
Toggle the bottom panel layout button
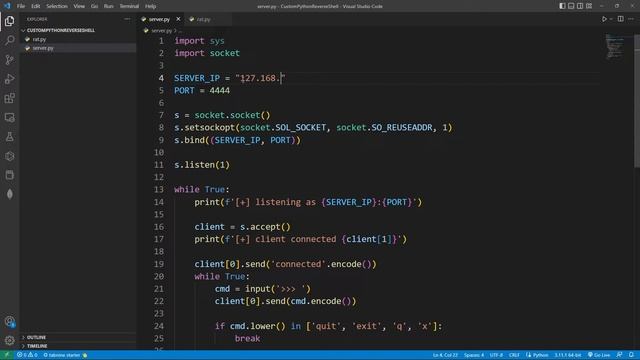pos(571,6)
